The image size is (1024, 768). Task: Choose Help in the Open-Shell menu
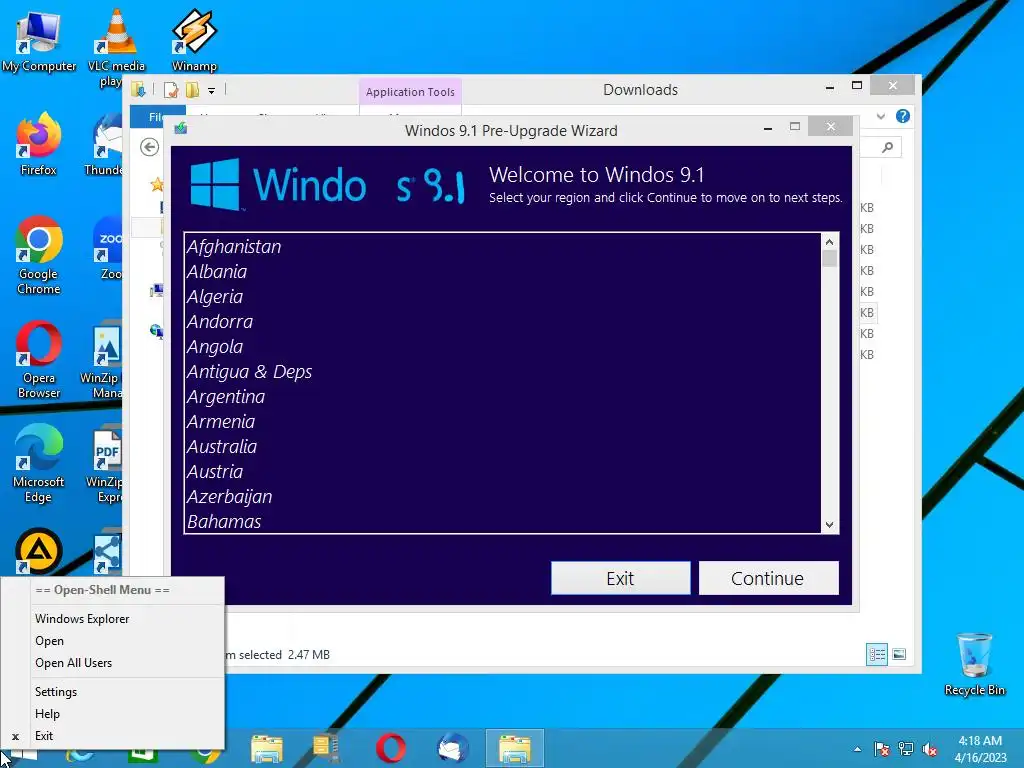click(47, 714)
